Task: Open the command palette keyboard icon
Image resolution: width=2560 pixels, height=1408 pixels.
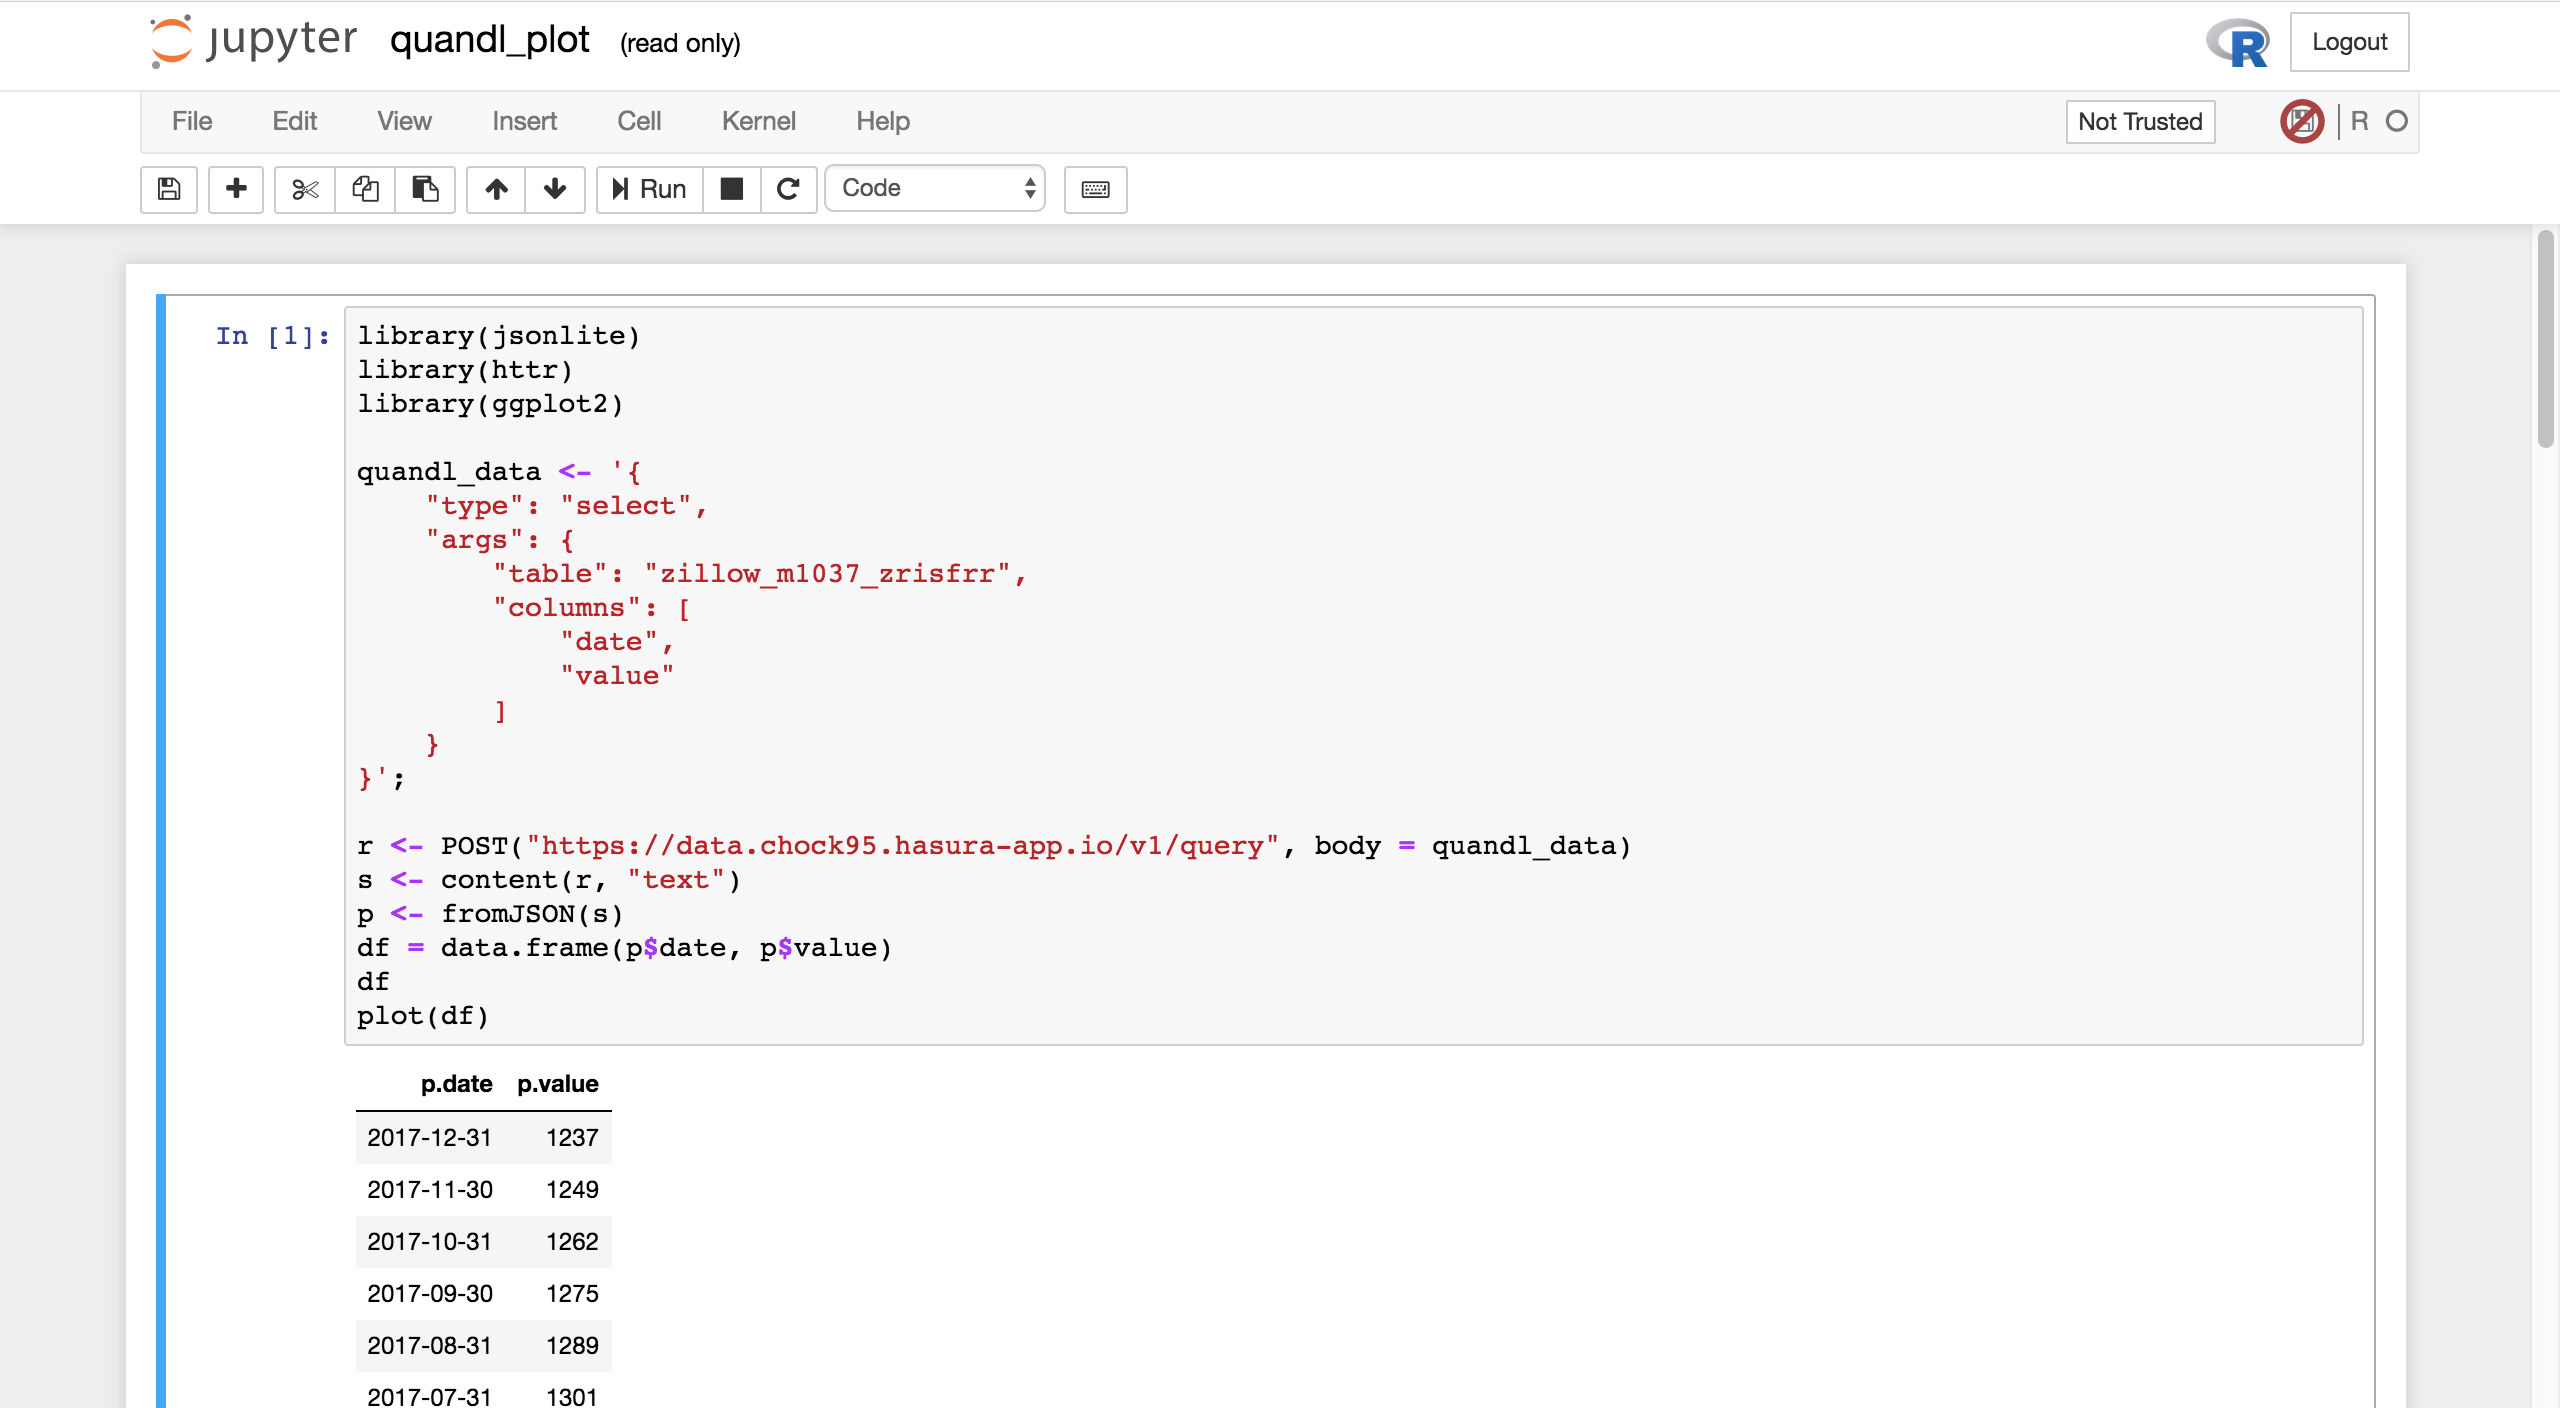Action: 1095,189
